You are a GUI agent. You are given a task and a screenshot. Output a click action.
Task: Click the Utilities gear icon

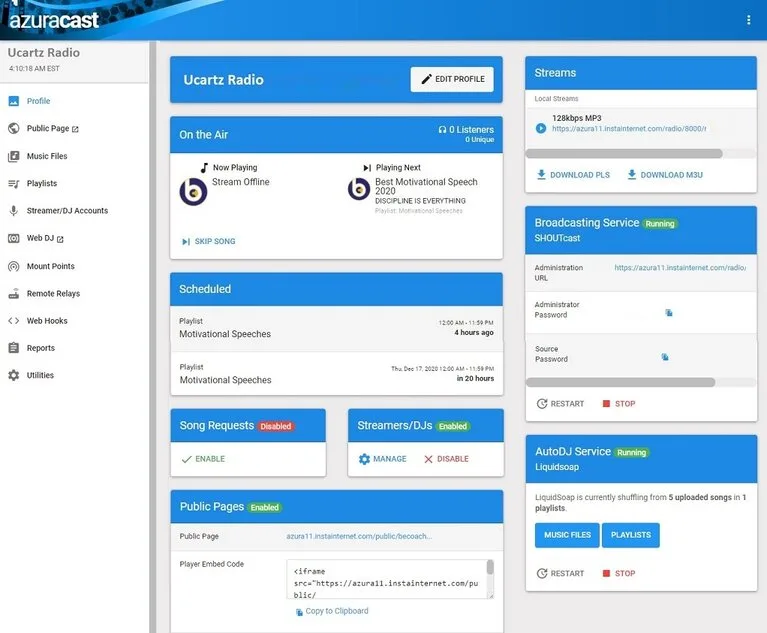[14, 375]
